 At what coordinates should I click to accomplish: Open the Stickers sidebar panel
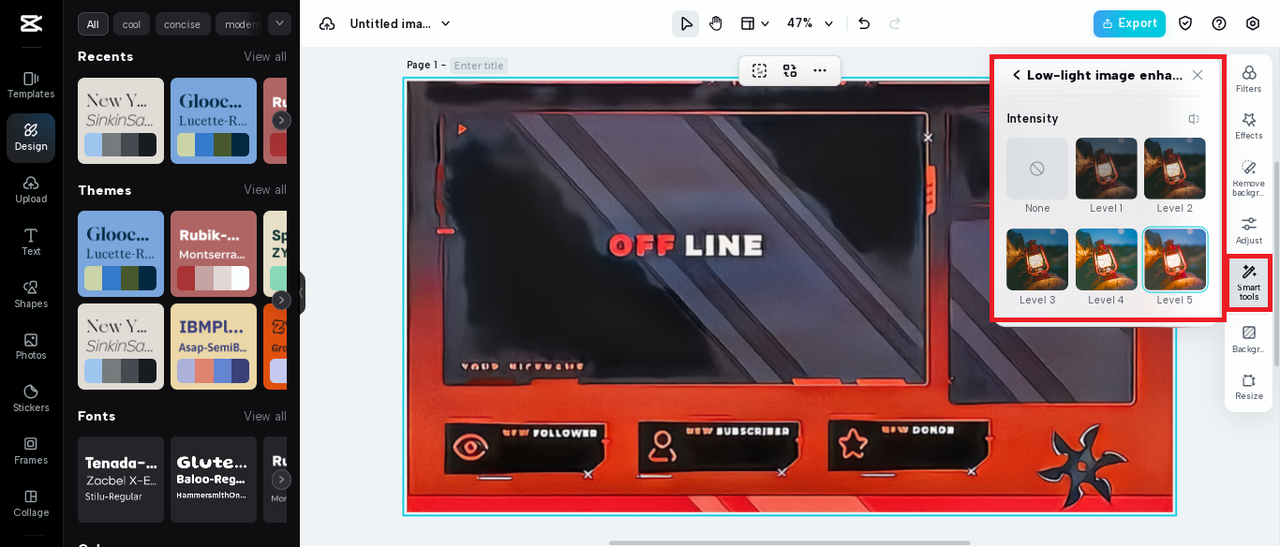coord(31,398)
